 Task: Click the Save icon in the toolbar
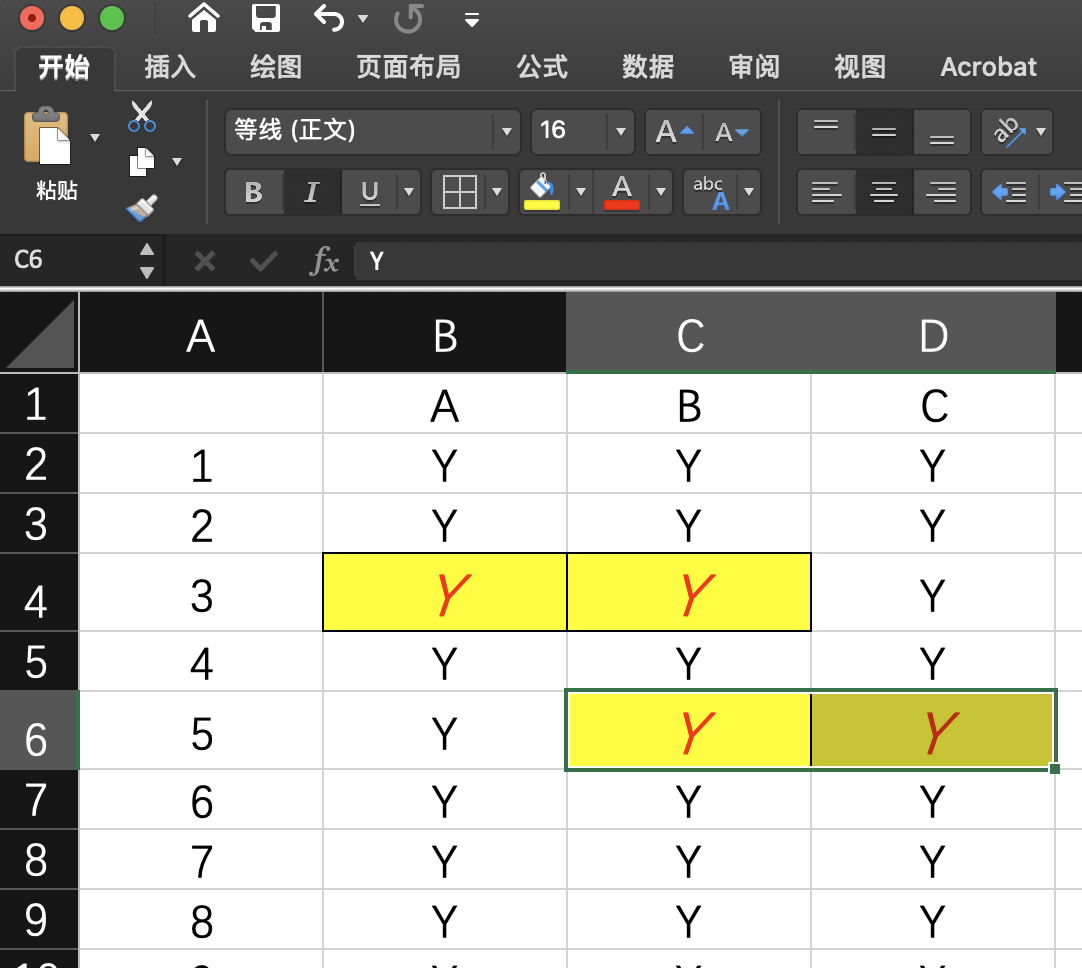[262, 18]
